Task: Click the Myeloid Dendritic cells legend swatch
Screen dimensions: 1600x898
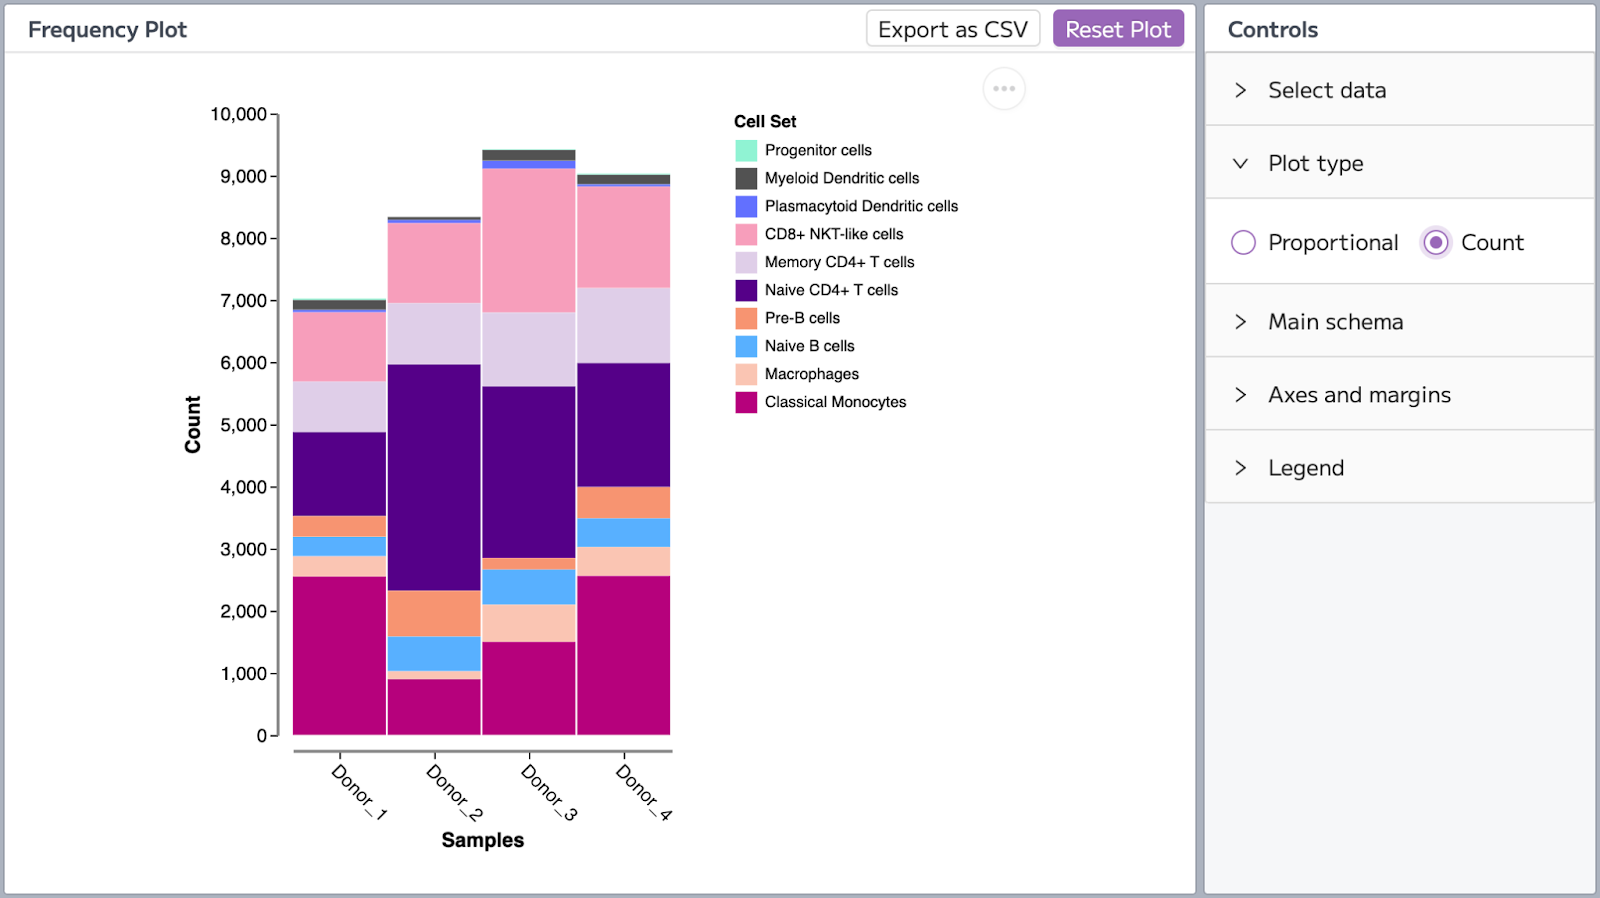Action: click(x=746, y=179)
